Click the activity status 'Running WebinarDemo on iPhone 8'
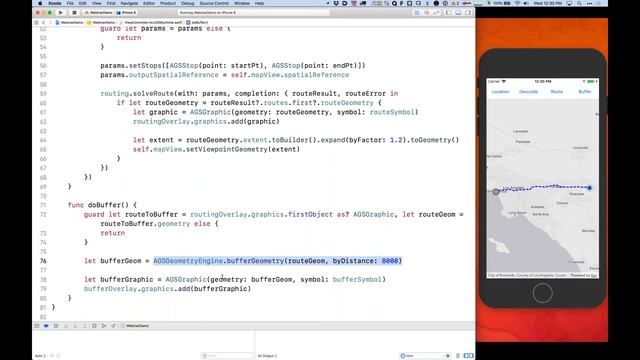The image size is (640, 360). coord(253,13)
